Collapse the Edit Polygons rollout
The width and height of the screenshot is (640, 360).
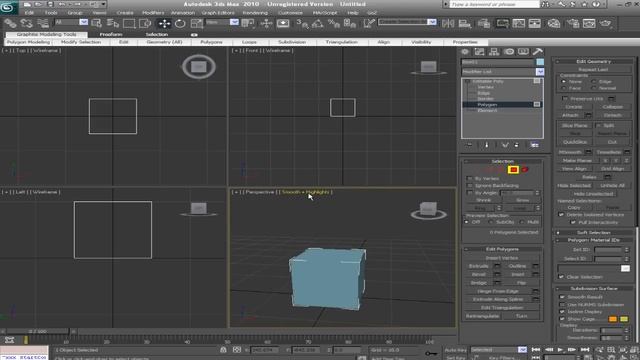(x=502, y=249)
